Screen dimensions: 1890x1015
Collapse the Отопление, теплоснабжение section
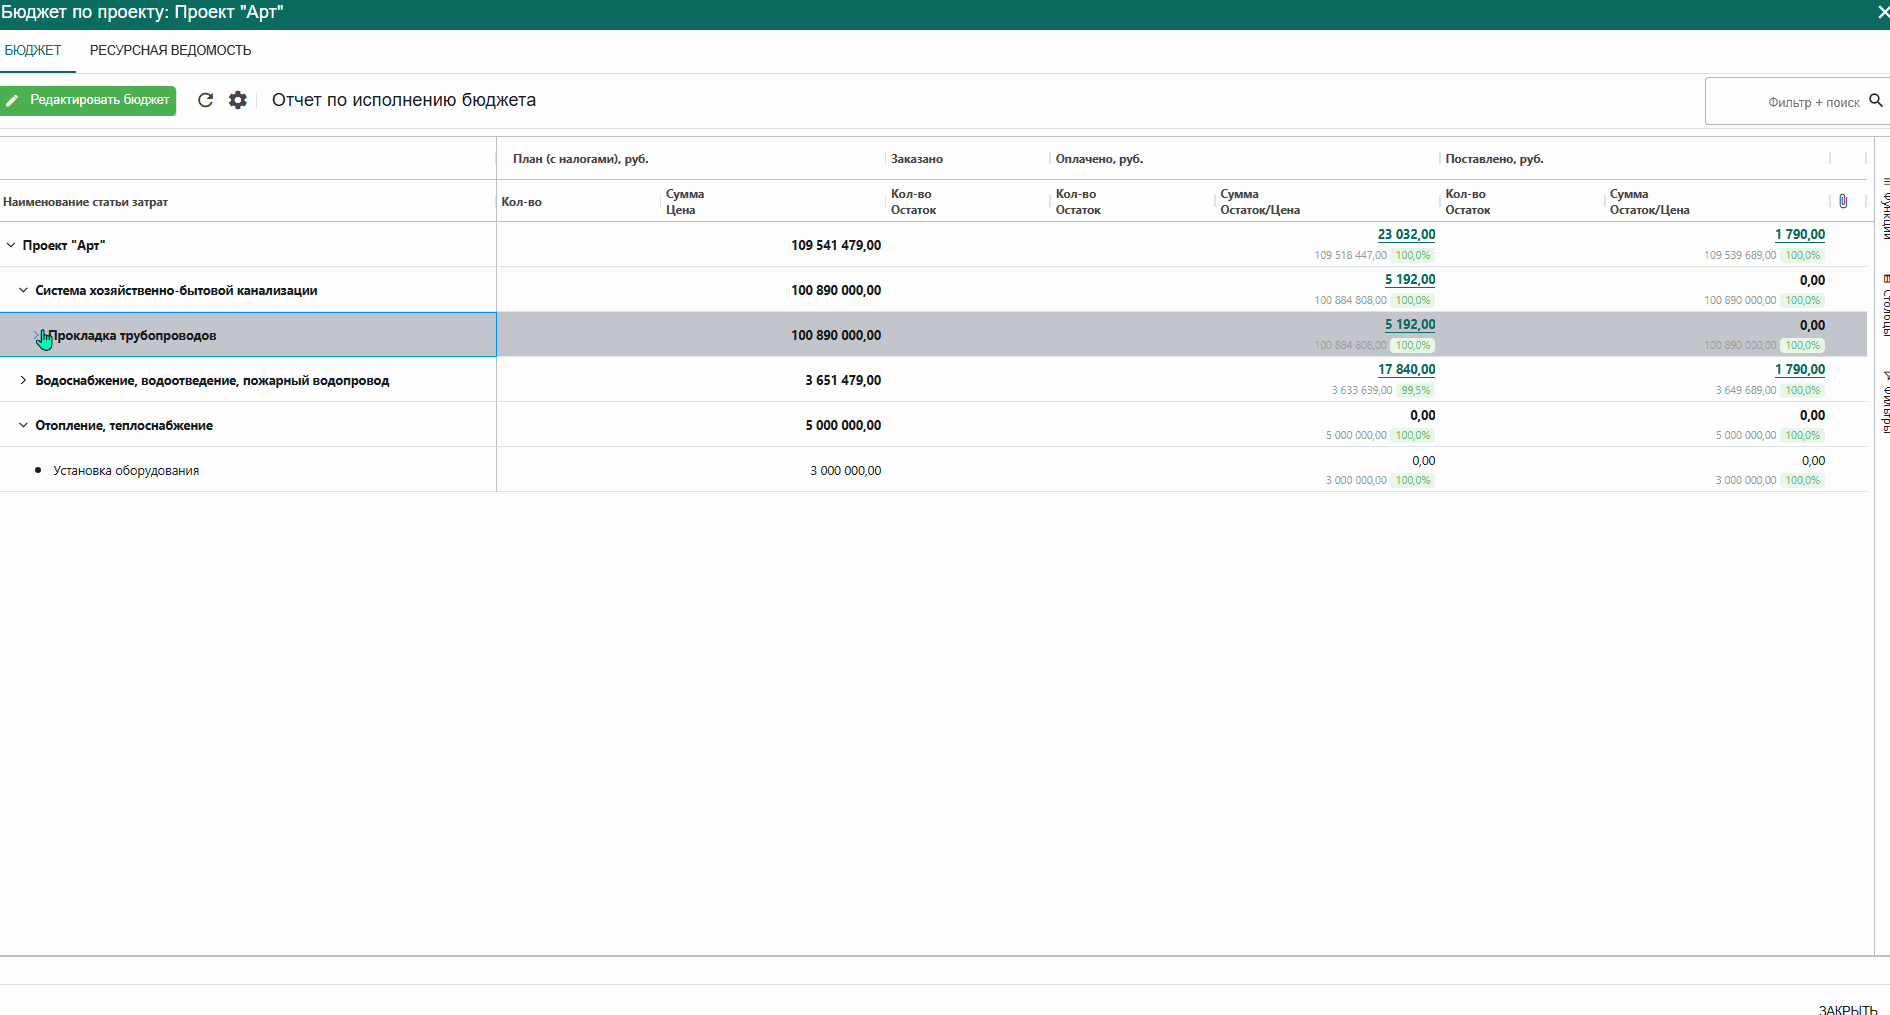point(23,425)
